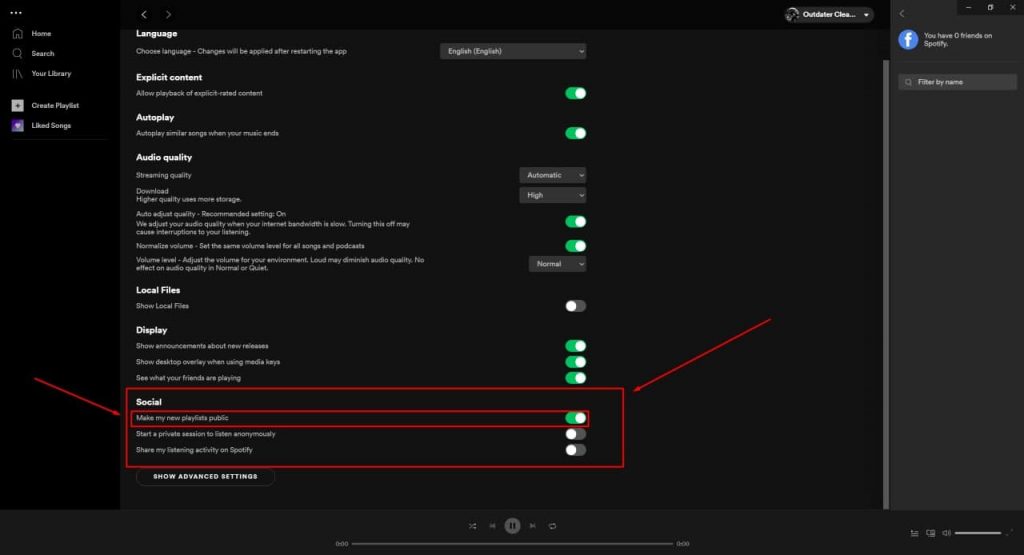Toggle repeat in playback bar
The image size is (1024, 555).
coord(552,526)
